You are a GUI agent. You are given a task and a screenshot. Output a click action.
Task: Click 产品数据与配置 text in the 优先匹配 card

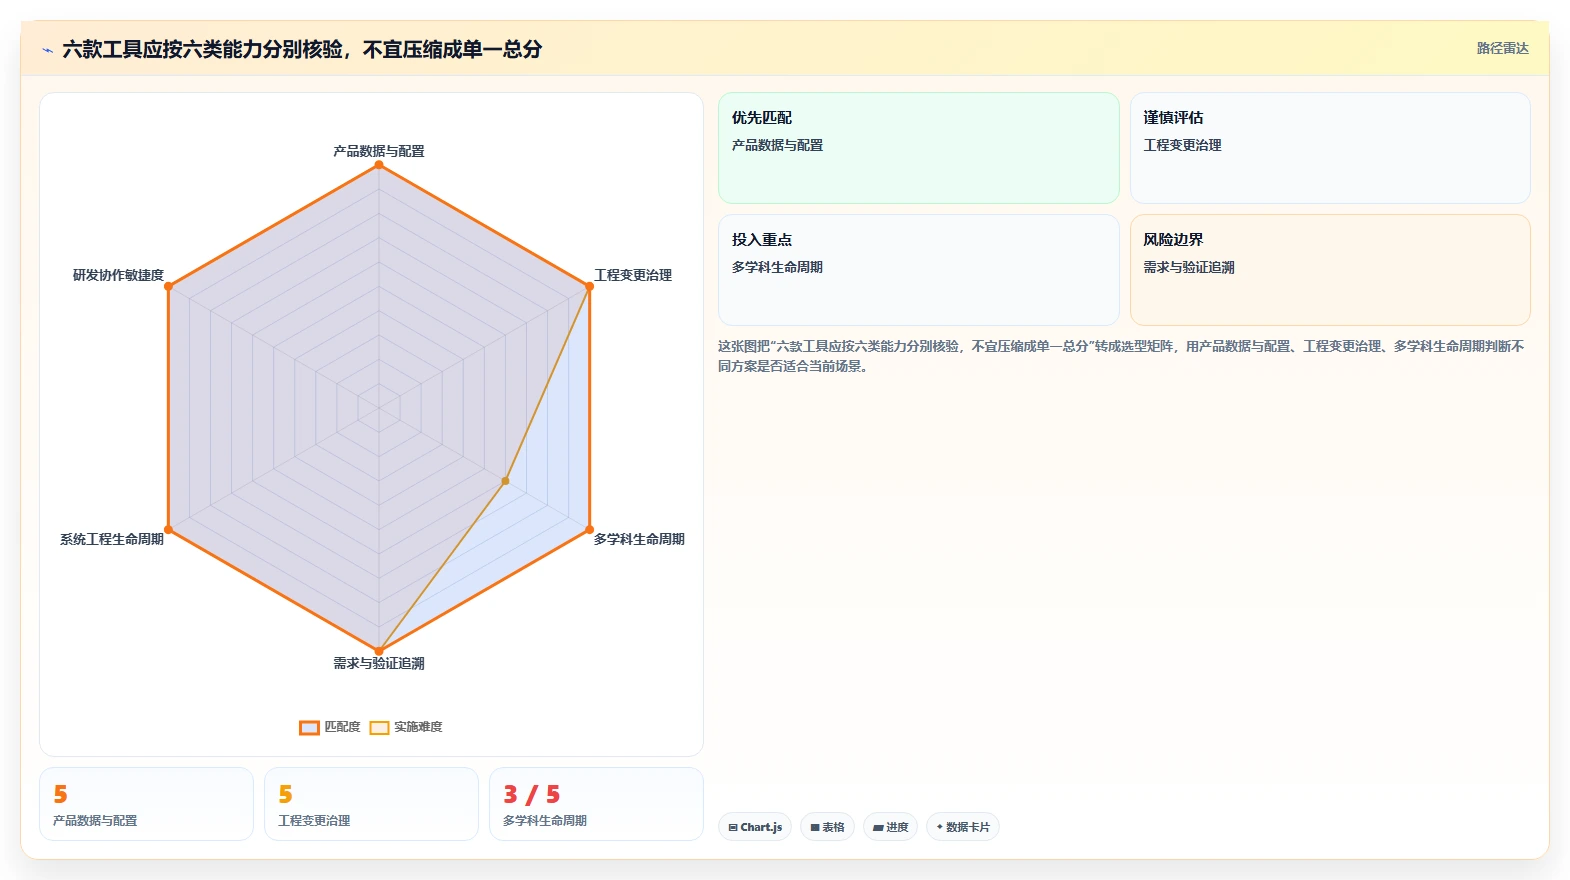(x=777, y=145)
